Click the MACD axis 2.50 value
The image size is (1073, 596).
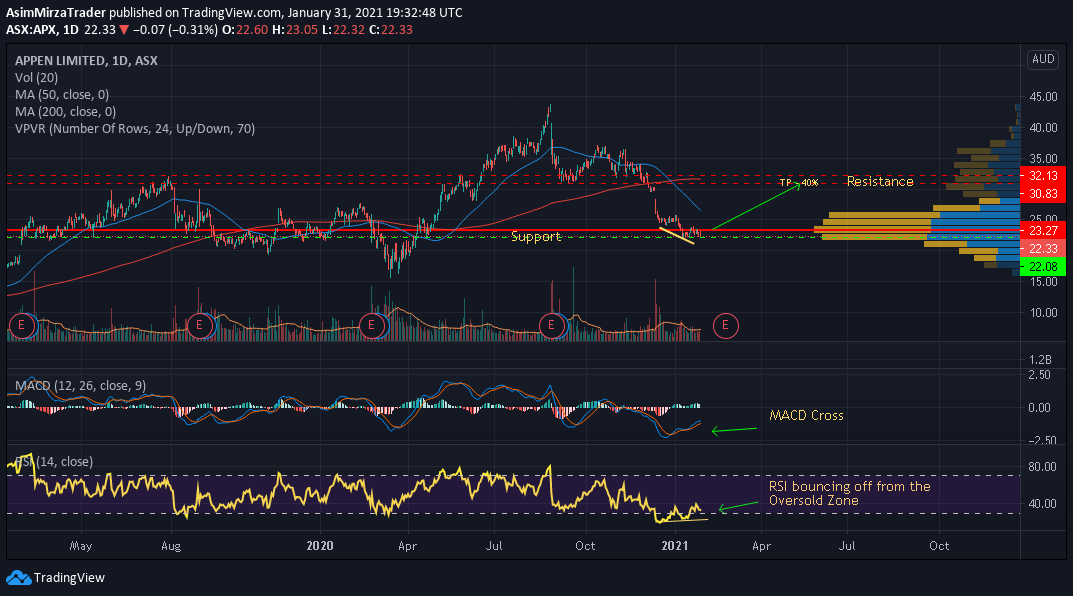(1039, 375)
